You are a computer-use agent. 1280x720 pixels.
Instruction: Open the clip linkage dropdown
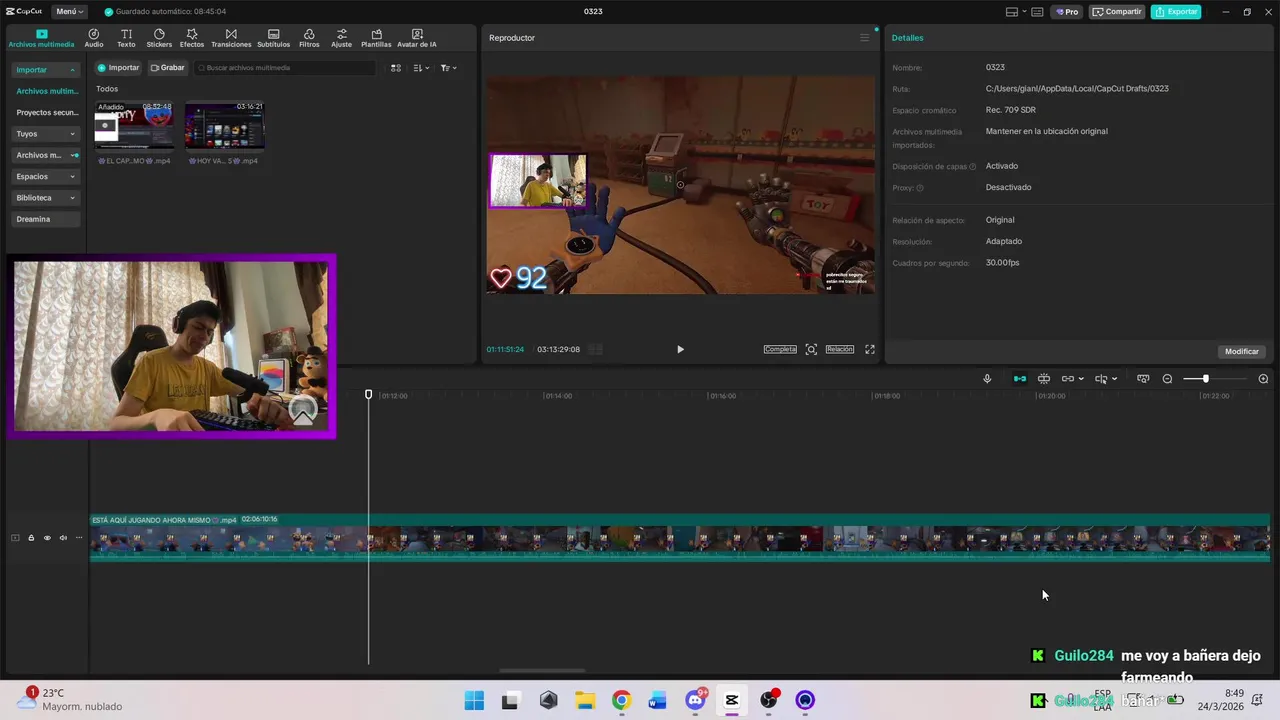(1072, 379)
